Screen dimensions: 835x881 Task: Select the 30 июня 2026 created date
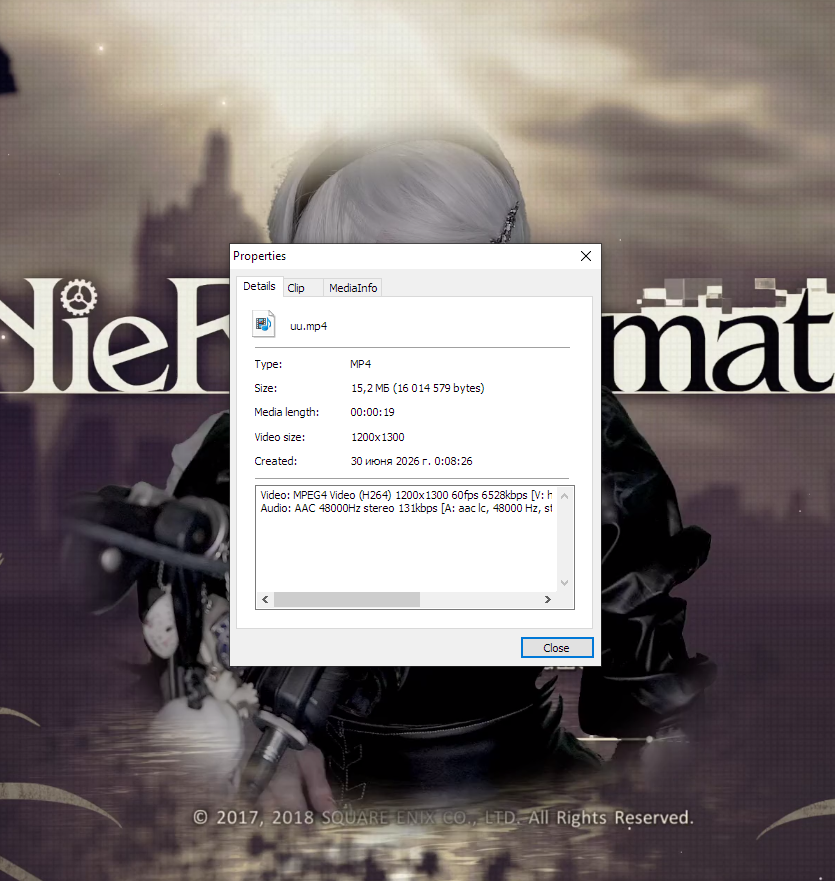411,461
